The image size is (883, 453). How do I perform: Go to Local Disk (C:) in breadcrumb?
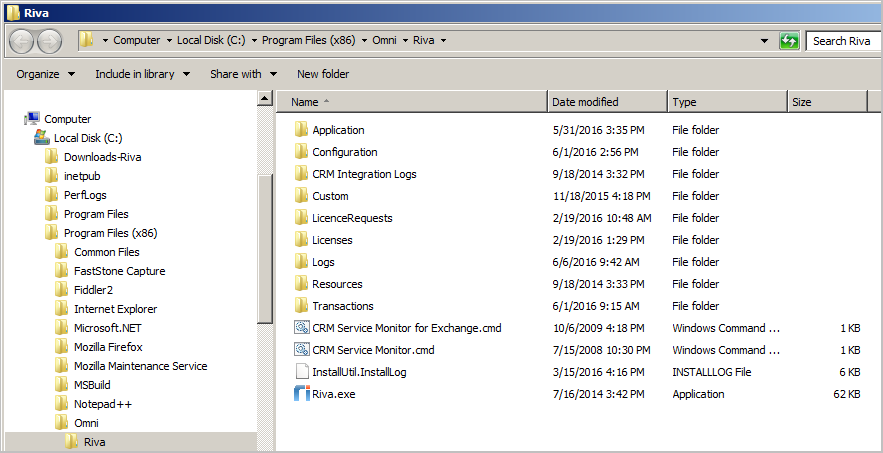click(211, 40)
